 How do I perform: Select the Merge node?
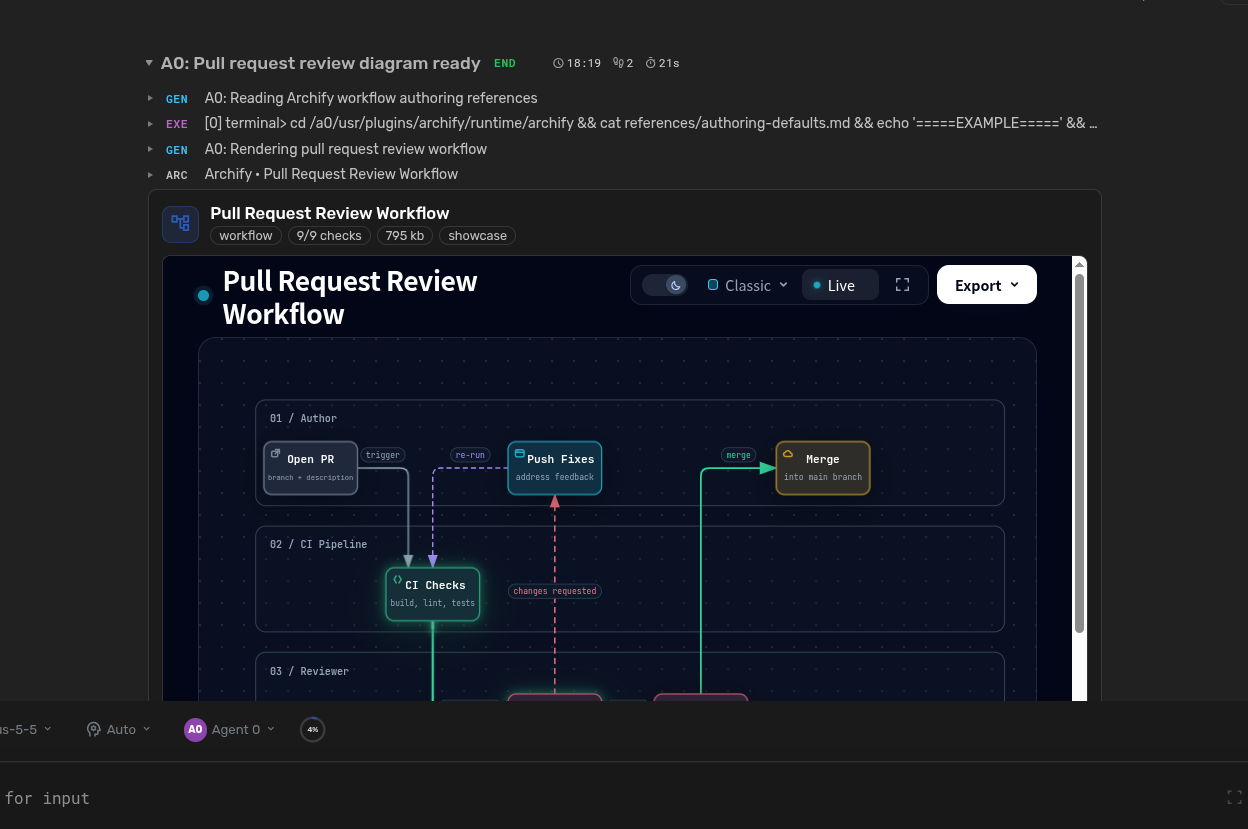point(823,468)
